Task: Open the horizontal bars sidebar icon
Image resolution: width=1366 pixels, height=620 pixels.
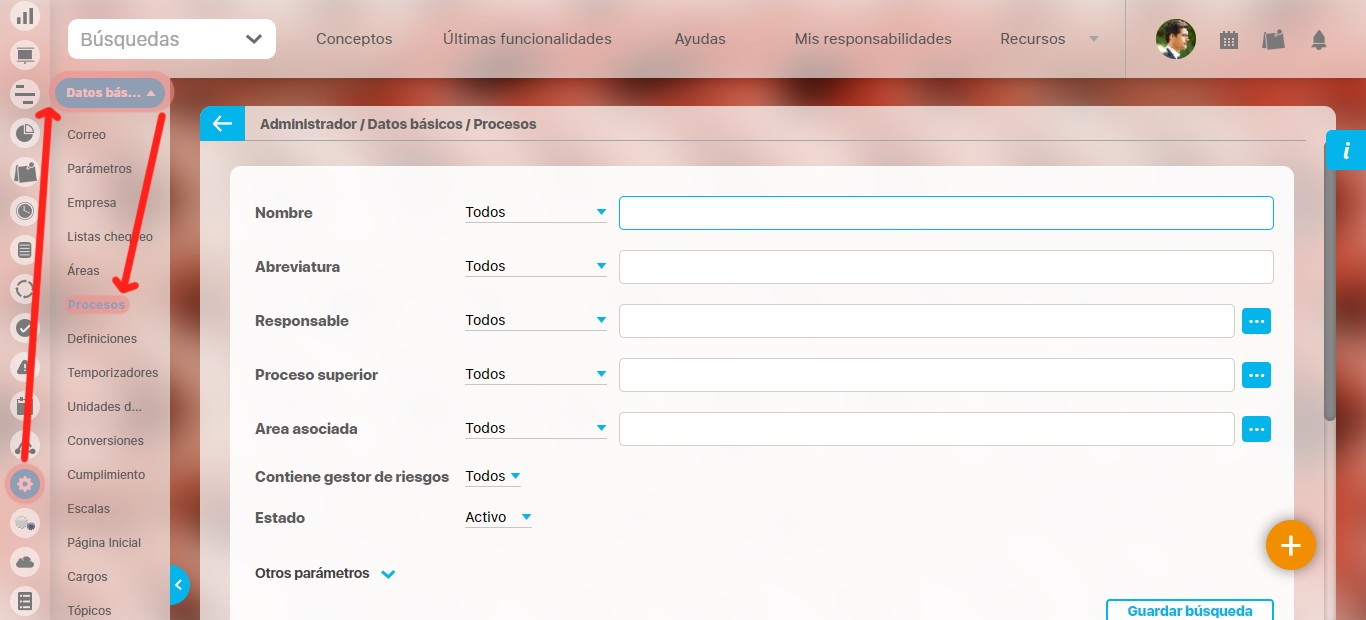Action: [25, 95]
